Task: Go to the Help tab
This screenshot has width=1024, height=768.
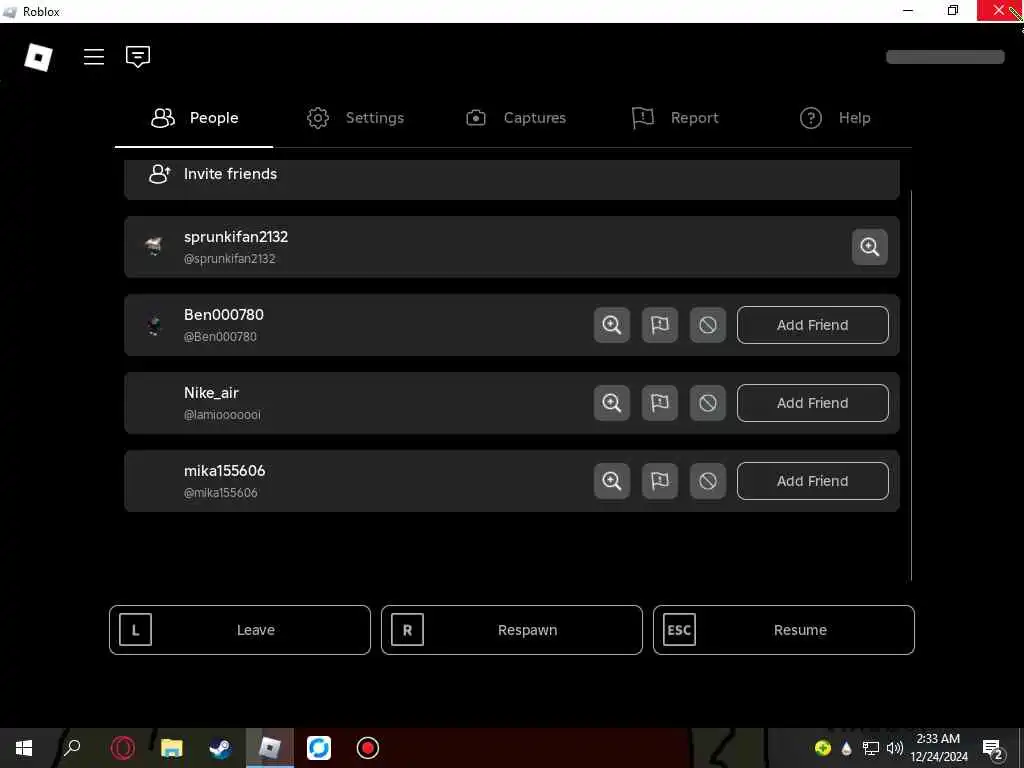Action: tap(835, 118)
